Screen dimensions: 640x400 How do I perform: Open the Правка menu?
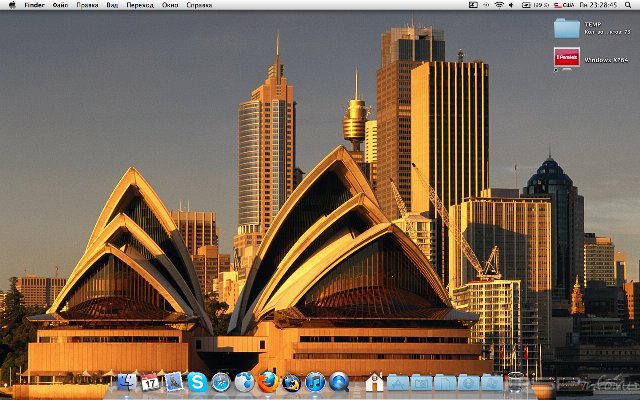click(x=87, y=5)
